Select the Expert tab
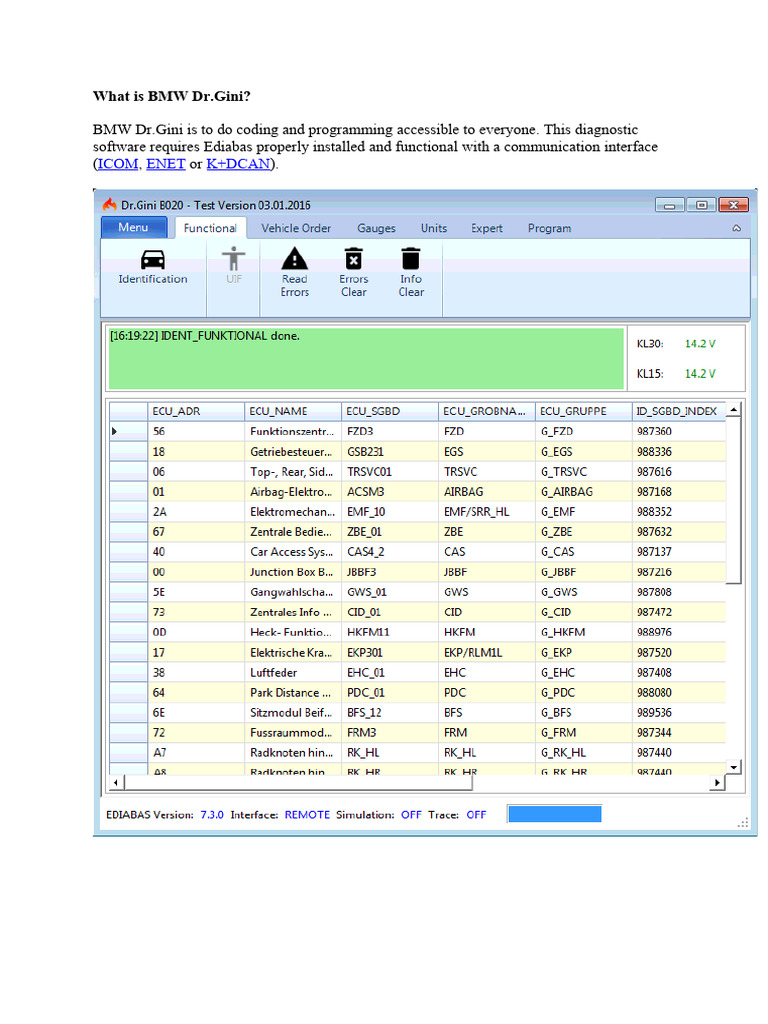Image resolution: width=768 pixels, height=1024 pixels. click(x=487, y=228)
